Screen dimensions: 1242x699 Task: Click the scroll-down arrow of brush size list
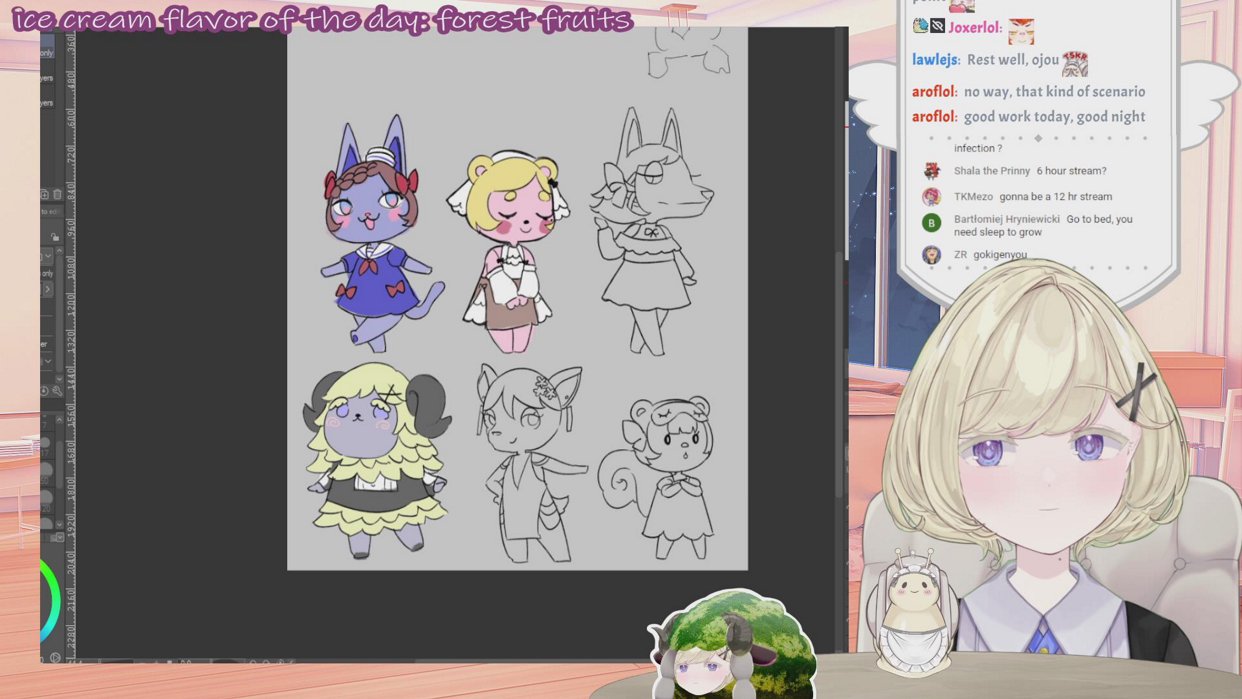coord(60,525)
